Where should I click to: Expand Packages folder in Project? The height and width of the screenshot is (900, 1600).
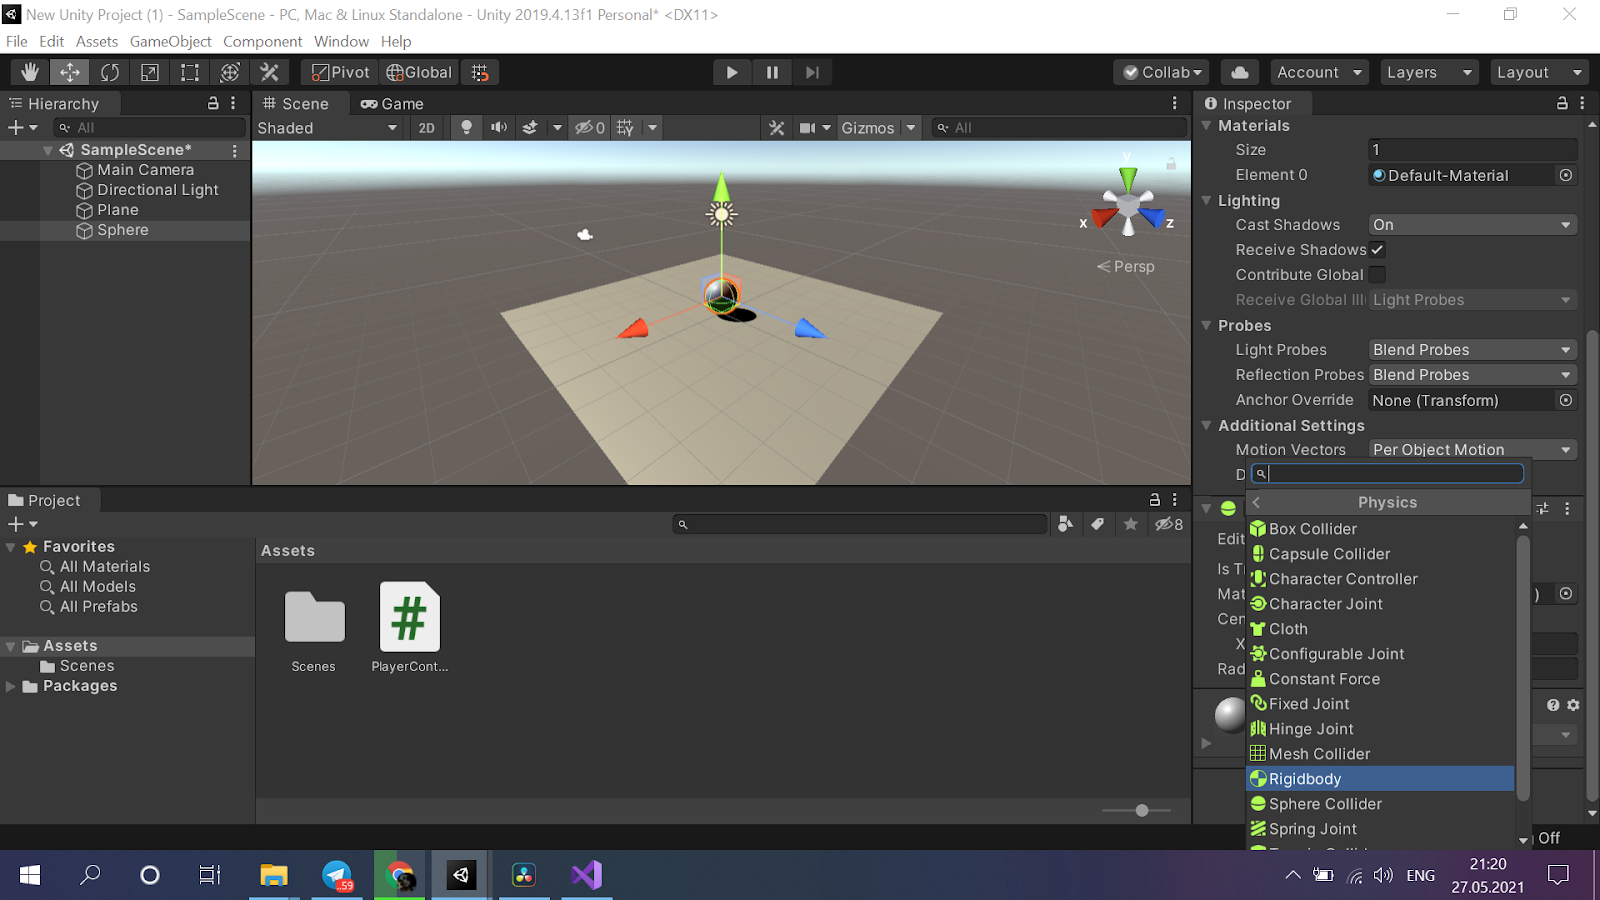[11, 686]
